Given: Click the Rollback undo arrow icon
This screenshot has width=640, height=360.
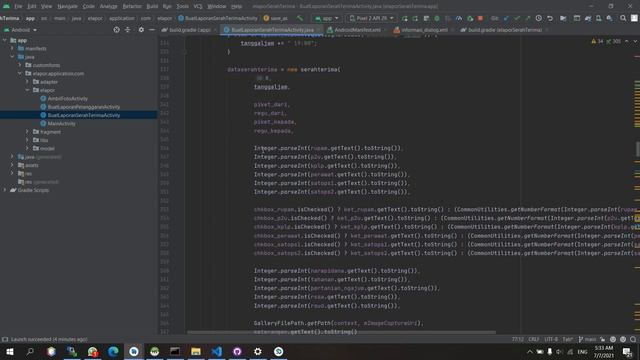Looking at the screenshot, I should point(550,18).
